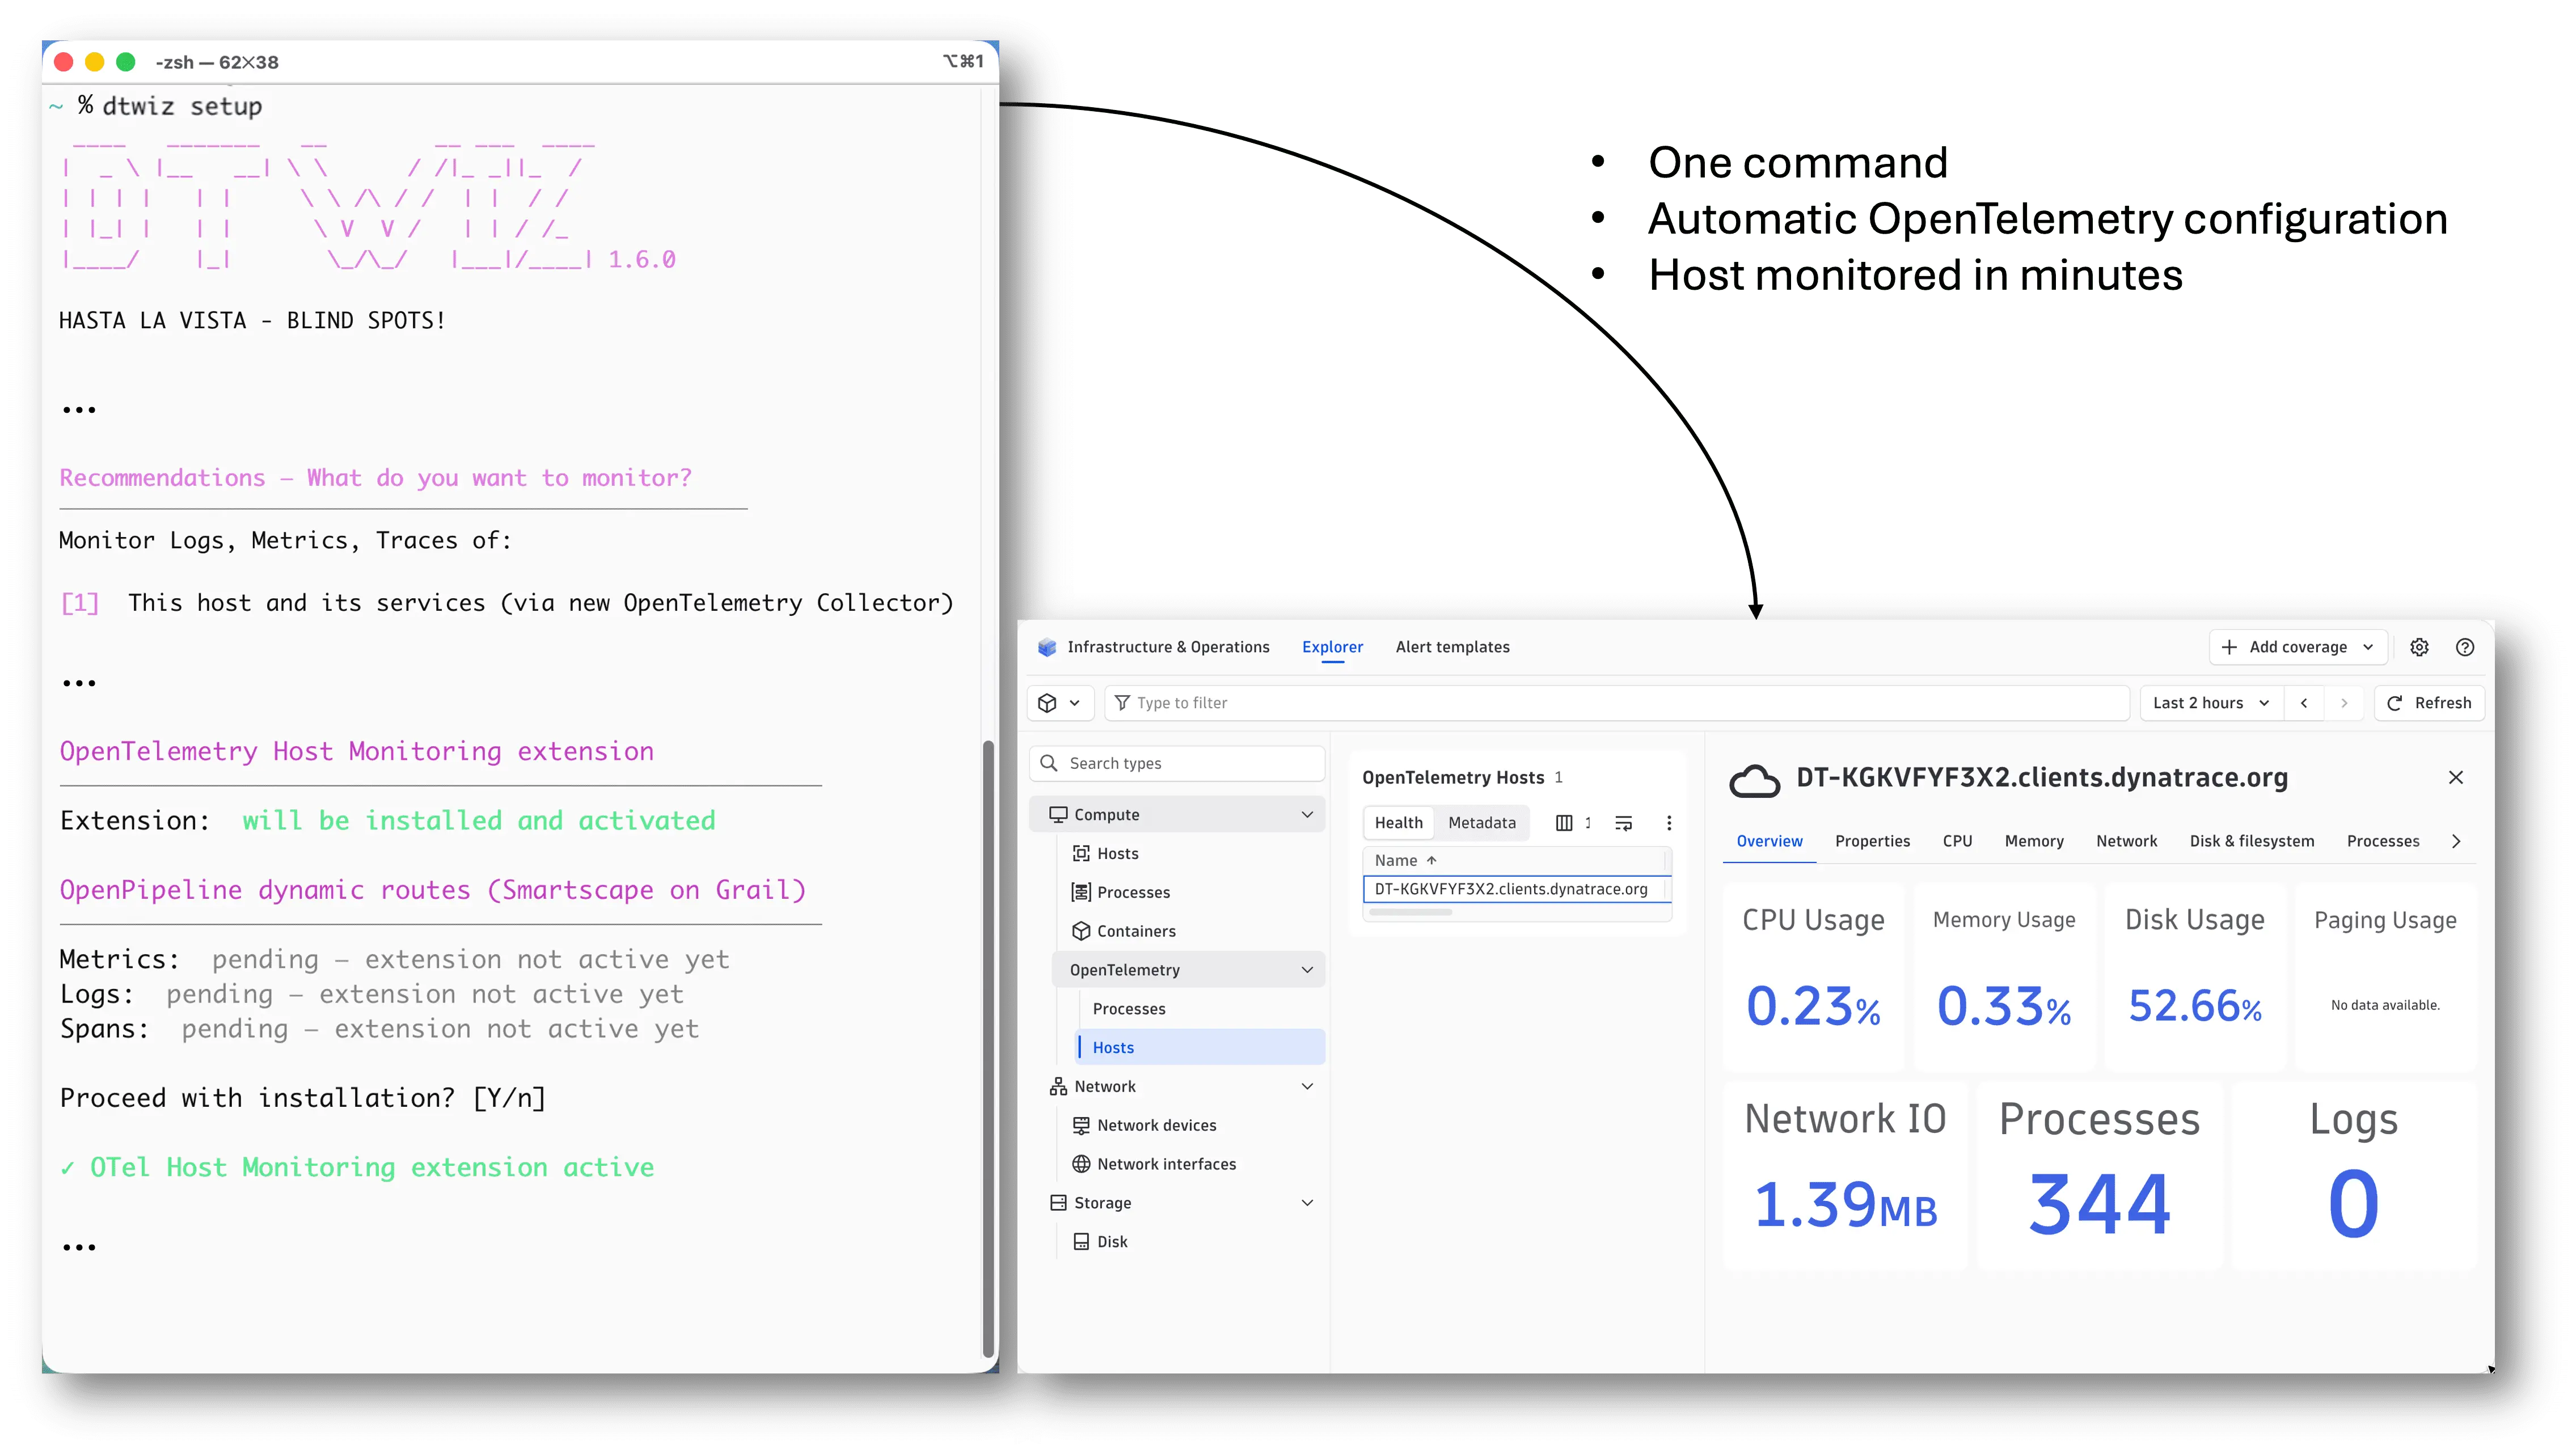Select Network interfaces in sidebar

(x=1166, y=1164)
